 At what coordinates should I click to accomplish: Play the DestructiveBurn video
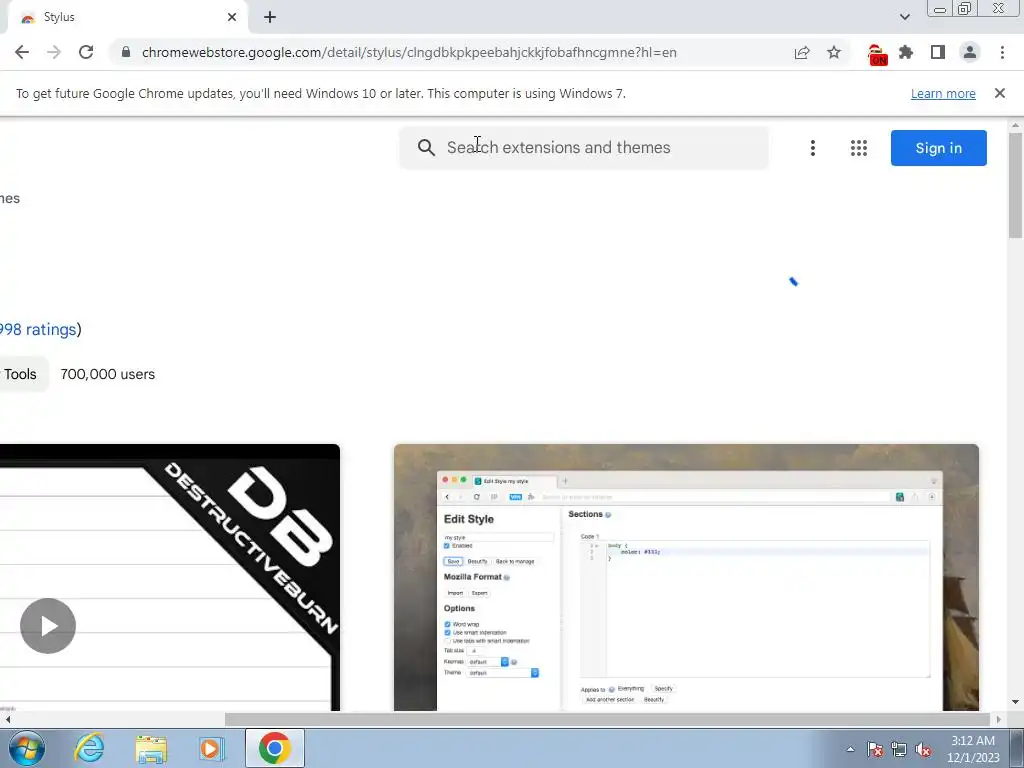click(x=48, y=626)
